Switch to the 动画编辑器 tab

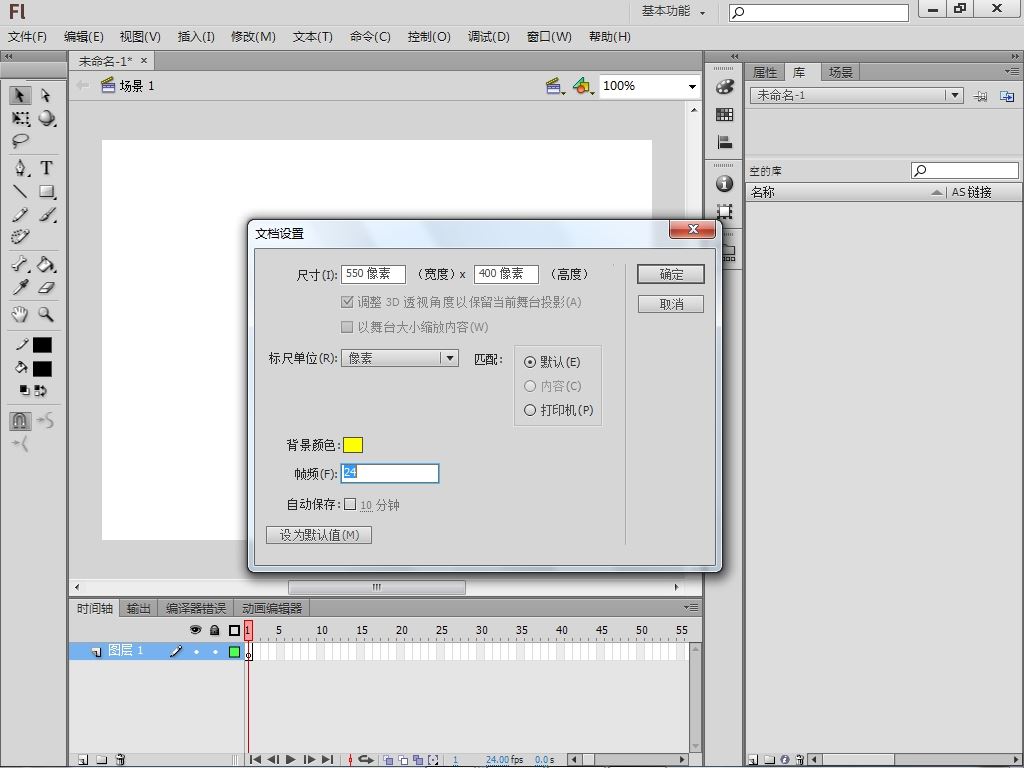(272, 609)
